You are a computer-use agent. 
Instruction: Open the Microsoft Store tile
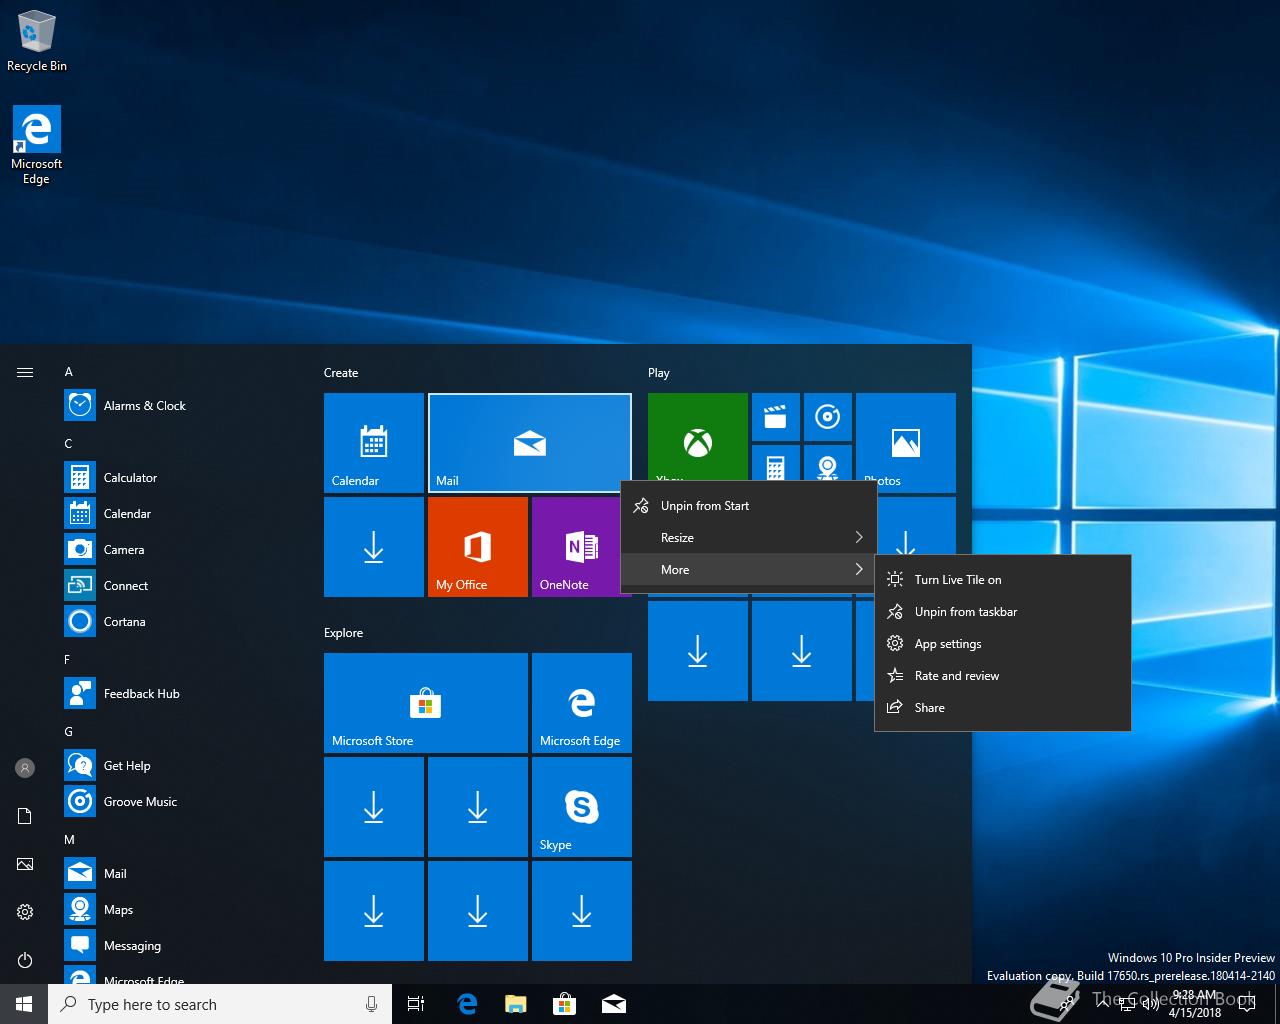pyautogui.click(x=426, y=703)
